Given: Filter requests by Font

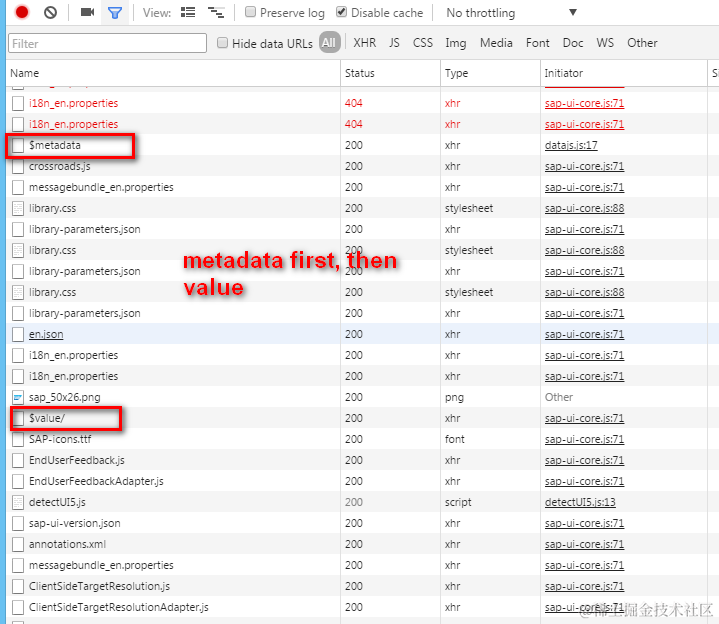Looking at the screenshot, I should (537, 43).
